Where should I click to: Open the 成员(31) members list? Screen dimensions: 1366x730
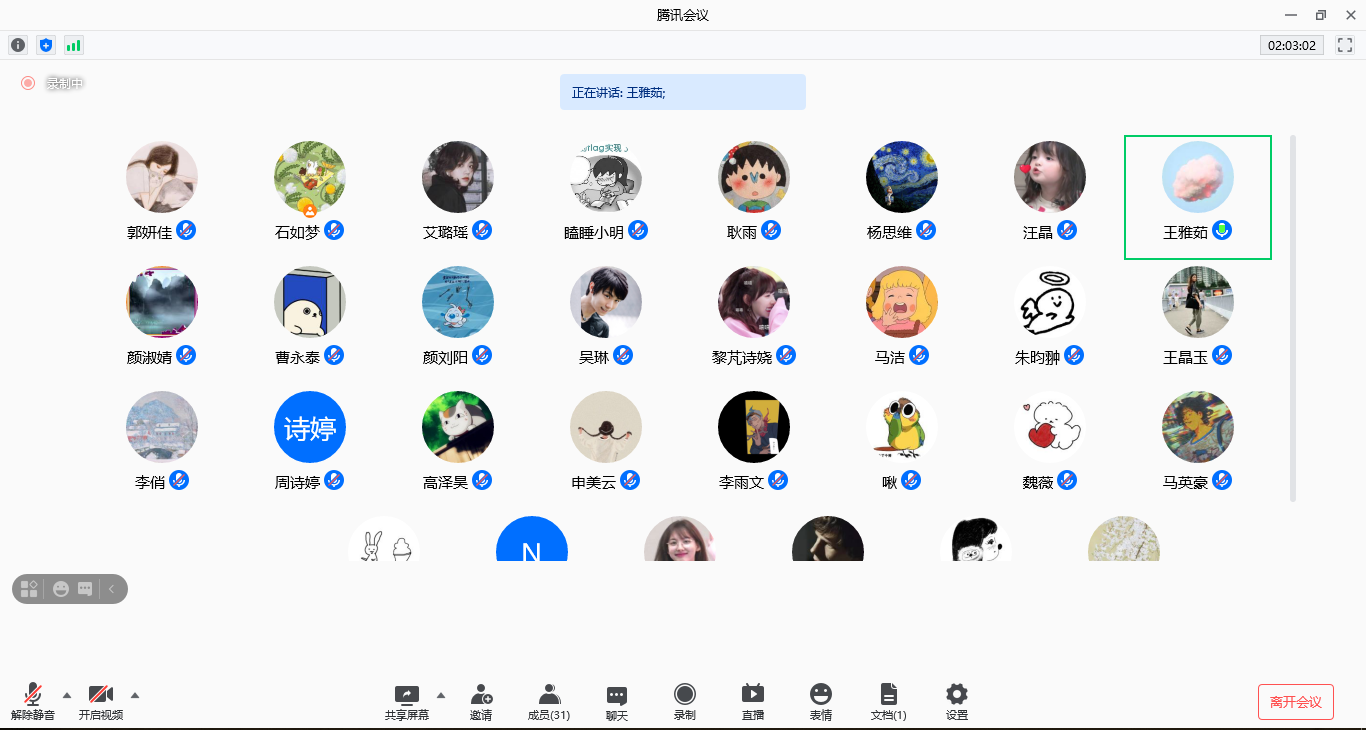(549, 701)
